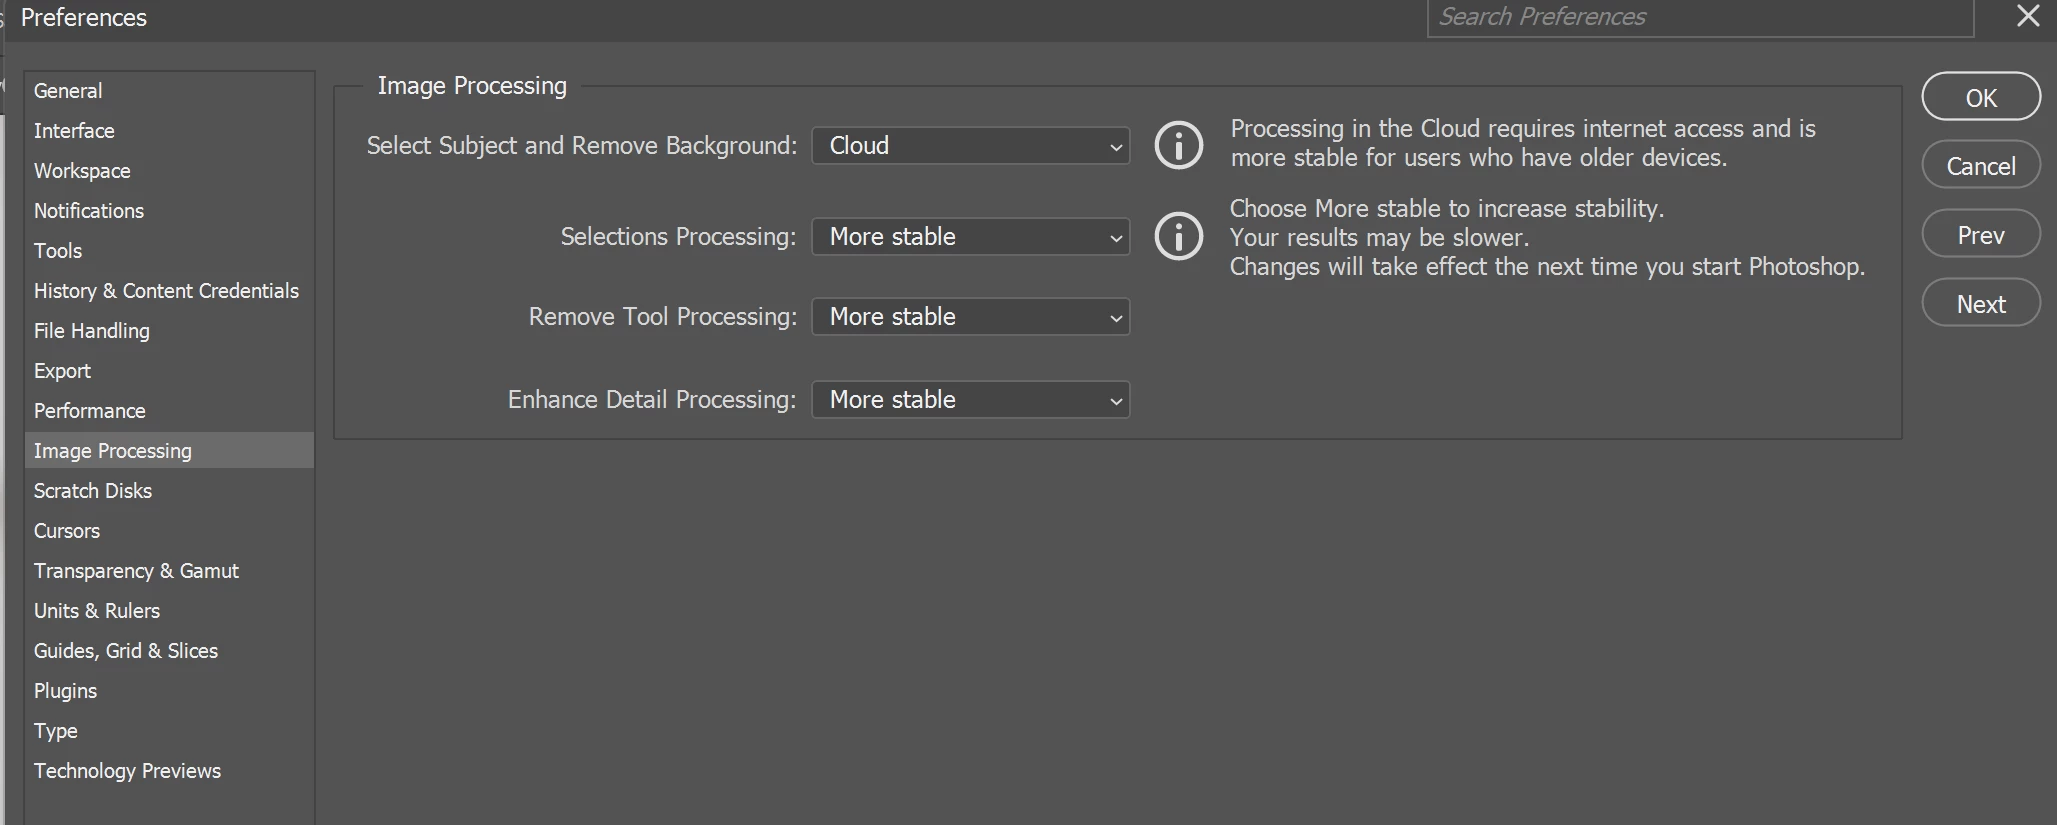Viewport: 2057px width, 825px height.
Task: Open Select Subject and Remove Background dropdown
Action: [x=970, y=146]
